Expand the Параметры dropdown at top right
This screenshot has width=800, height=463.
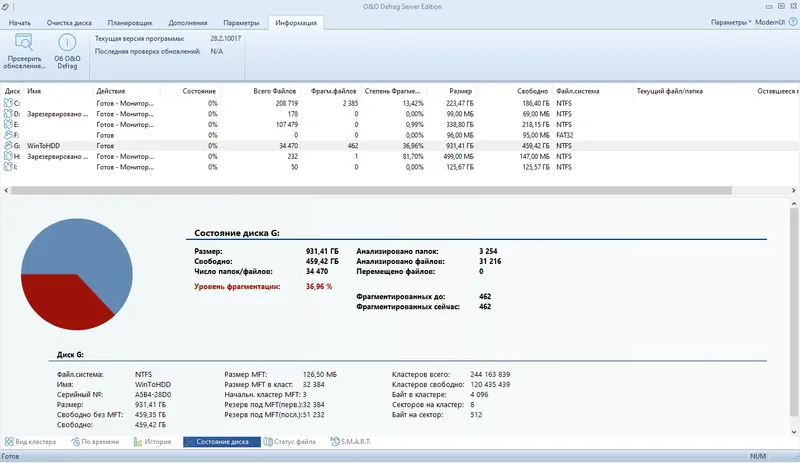click(731, 22)
